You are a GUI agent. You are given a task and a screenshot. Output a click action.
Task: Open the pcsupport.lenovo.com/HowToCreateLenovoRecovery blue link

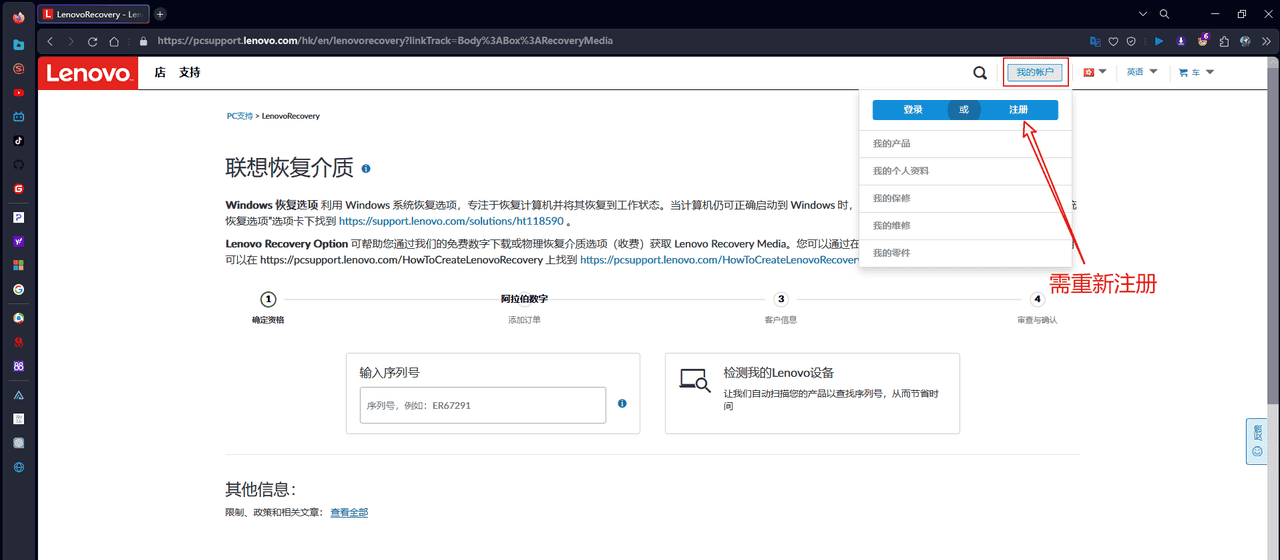coord(719,259)
